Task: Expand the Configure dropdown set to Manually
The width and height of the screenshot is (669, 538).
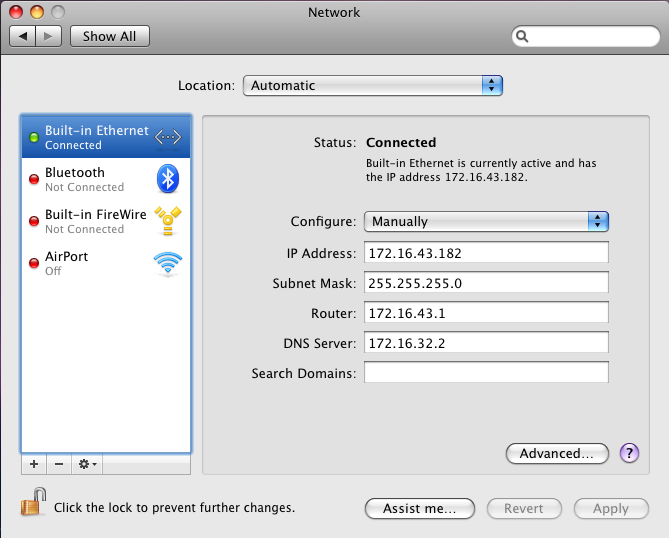Action: tap(486, 222)
